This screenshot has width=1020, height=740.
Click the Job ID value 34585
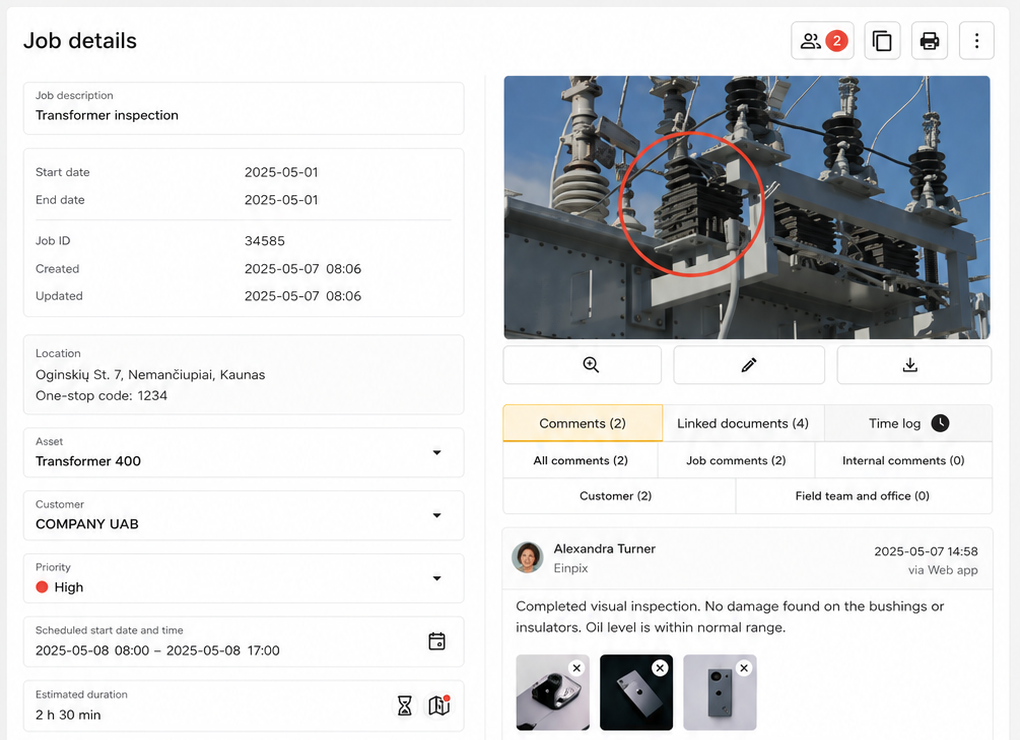[x=265, y=241]
